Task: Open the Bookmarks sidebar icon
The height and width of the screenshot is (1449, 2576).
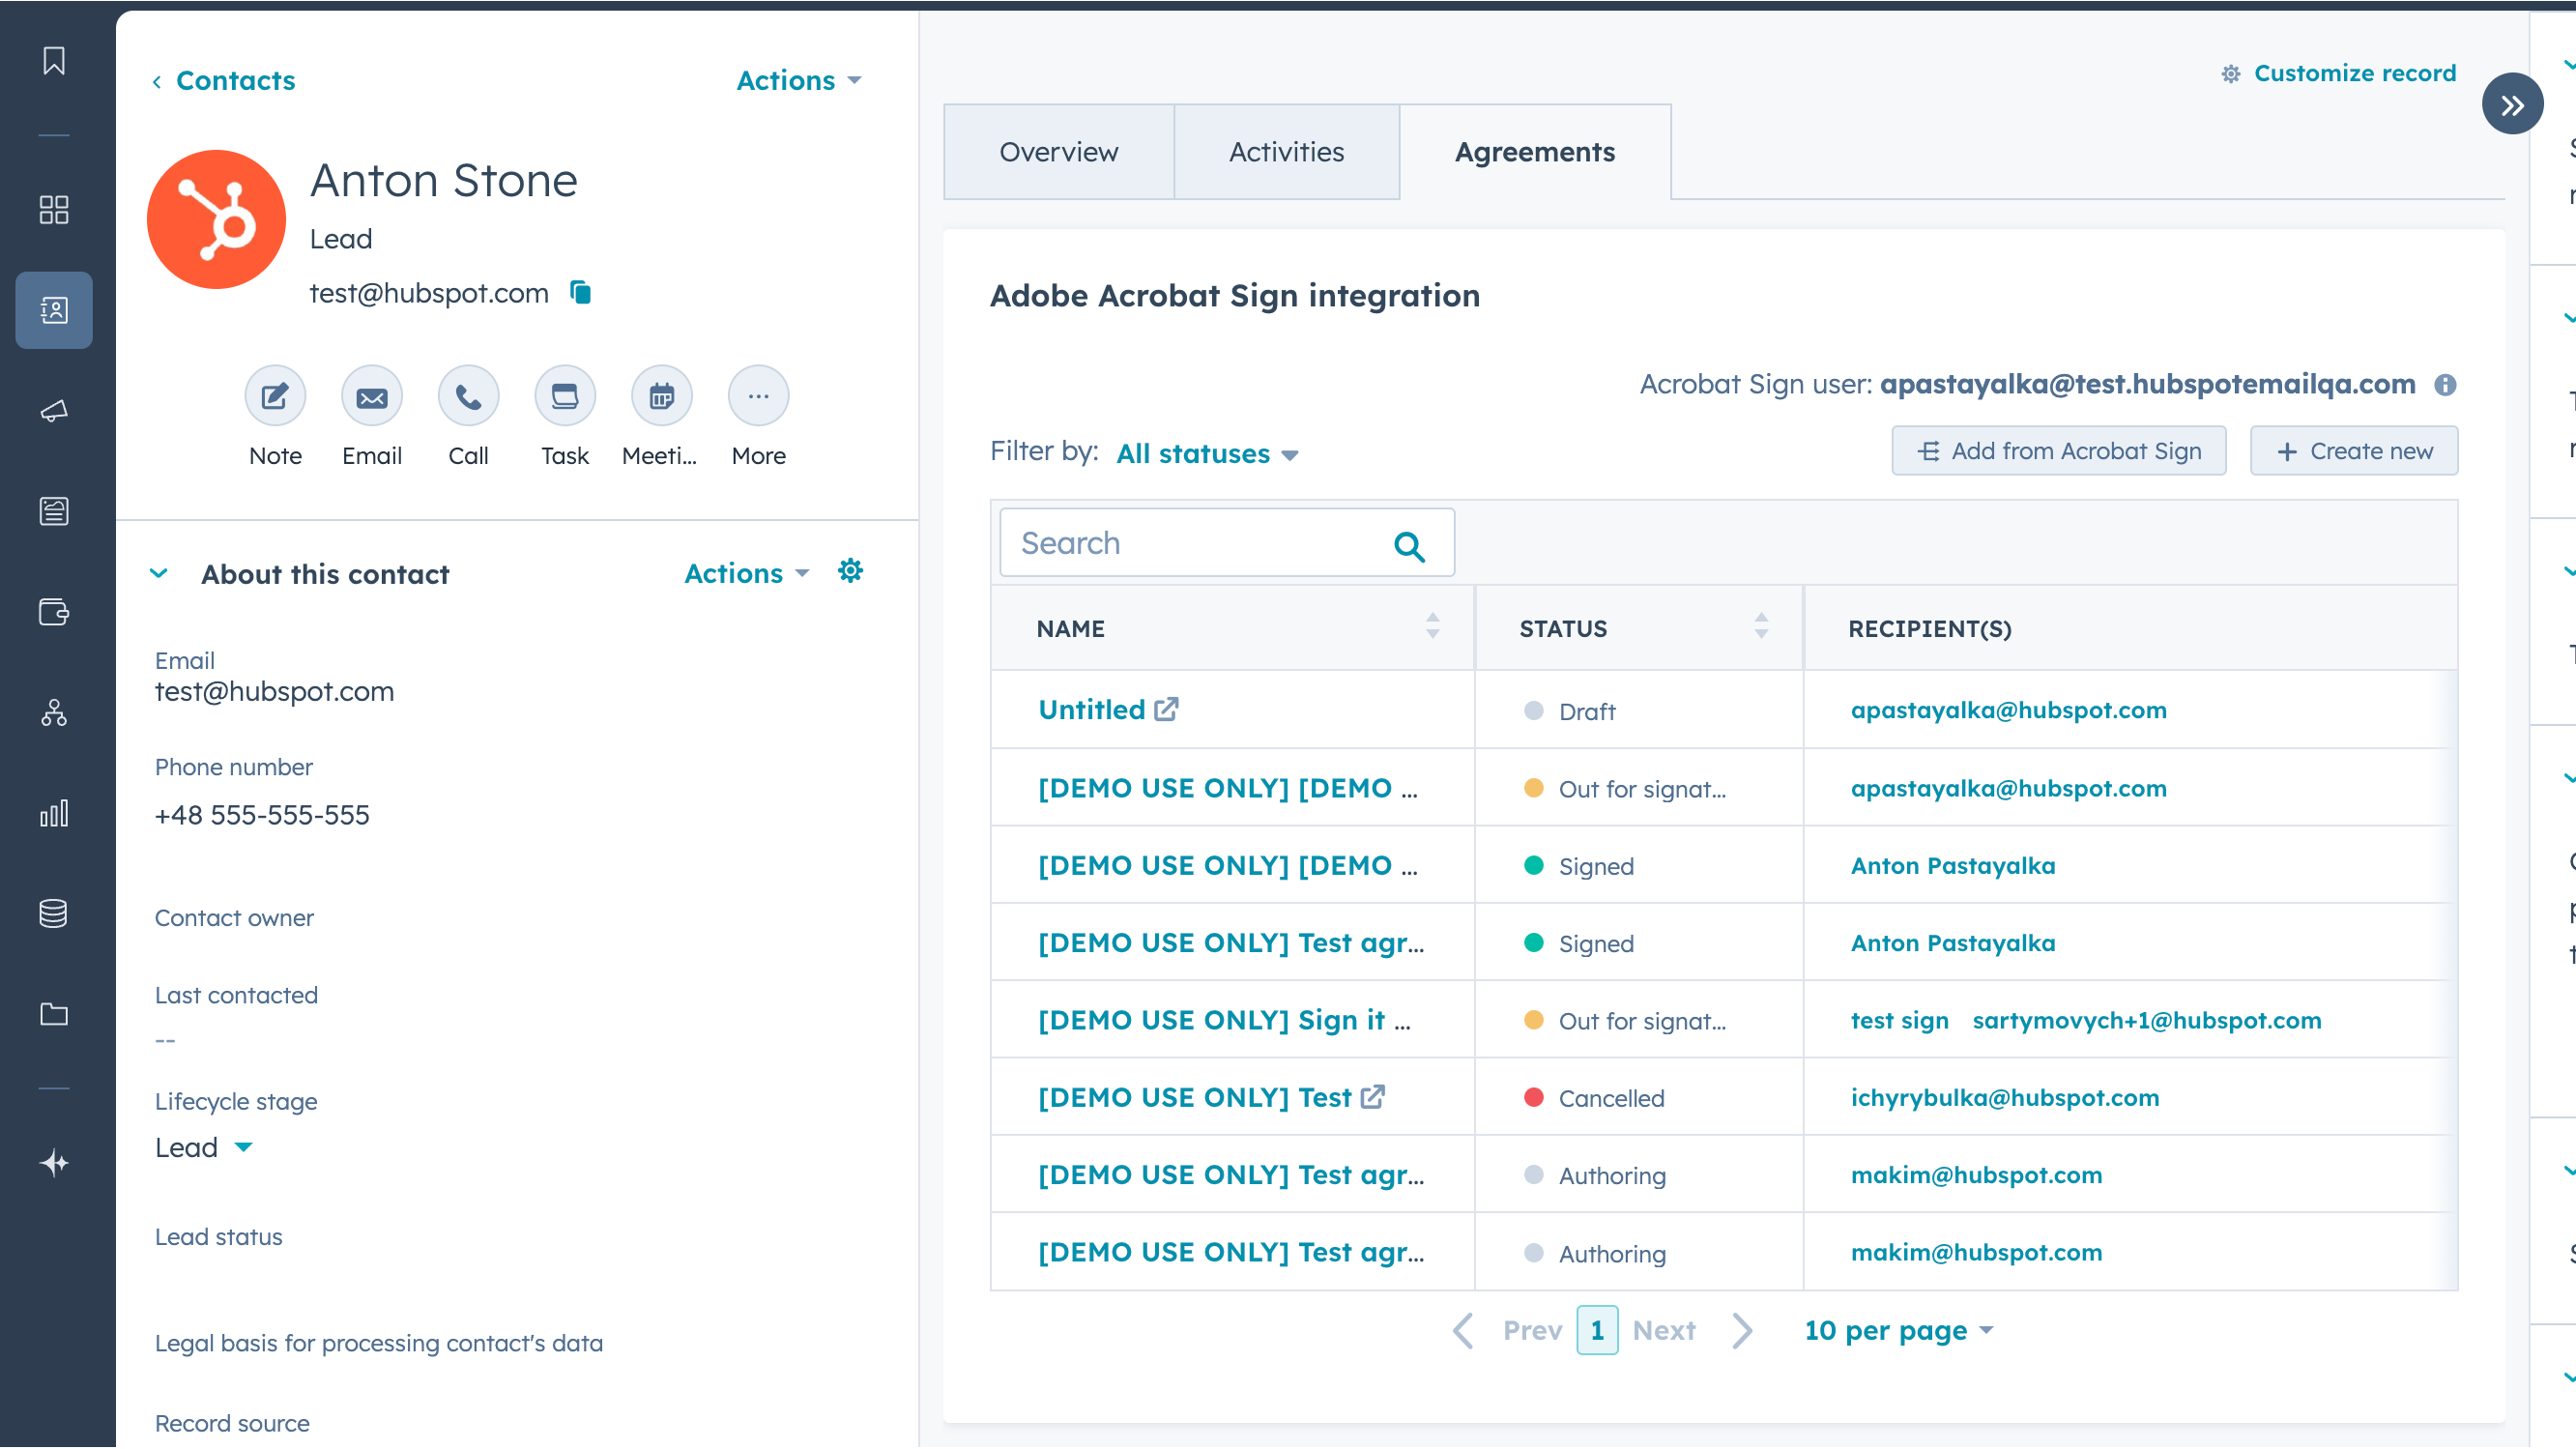Action: pyautogui.click(x=54, y=60)
